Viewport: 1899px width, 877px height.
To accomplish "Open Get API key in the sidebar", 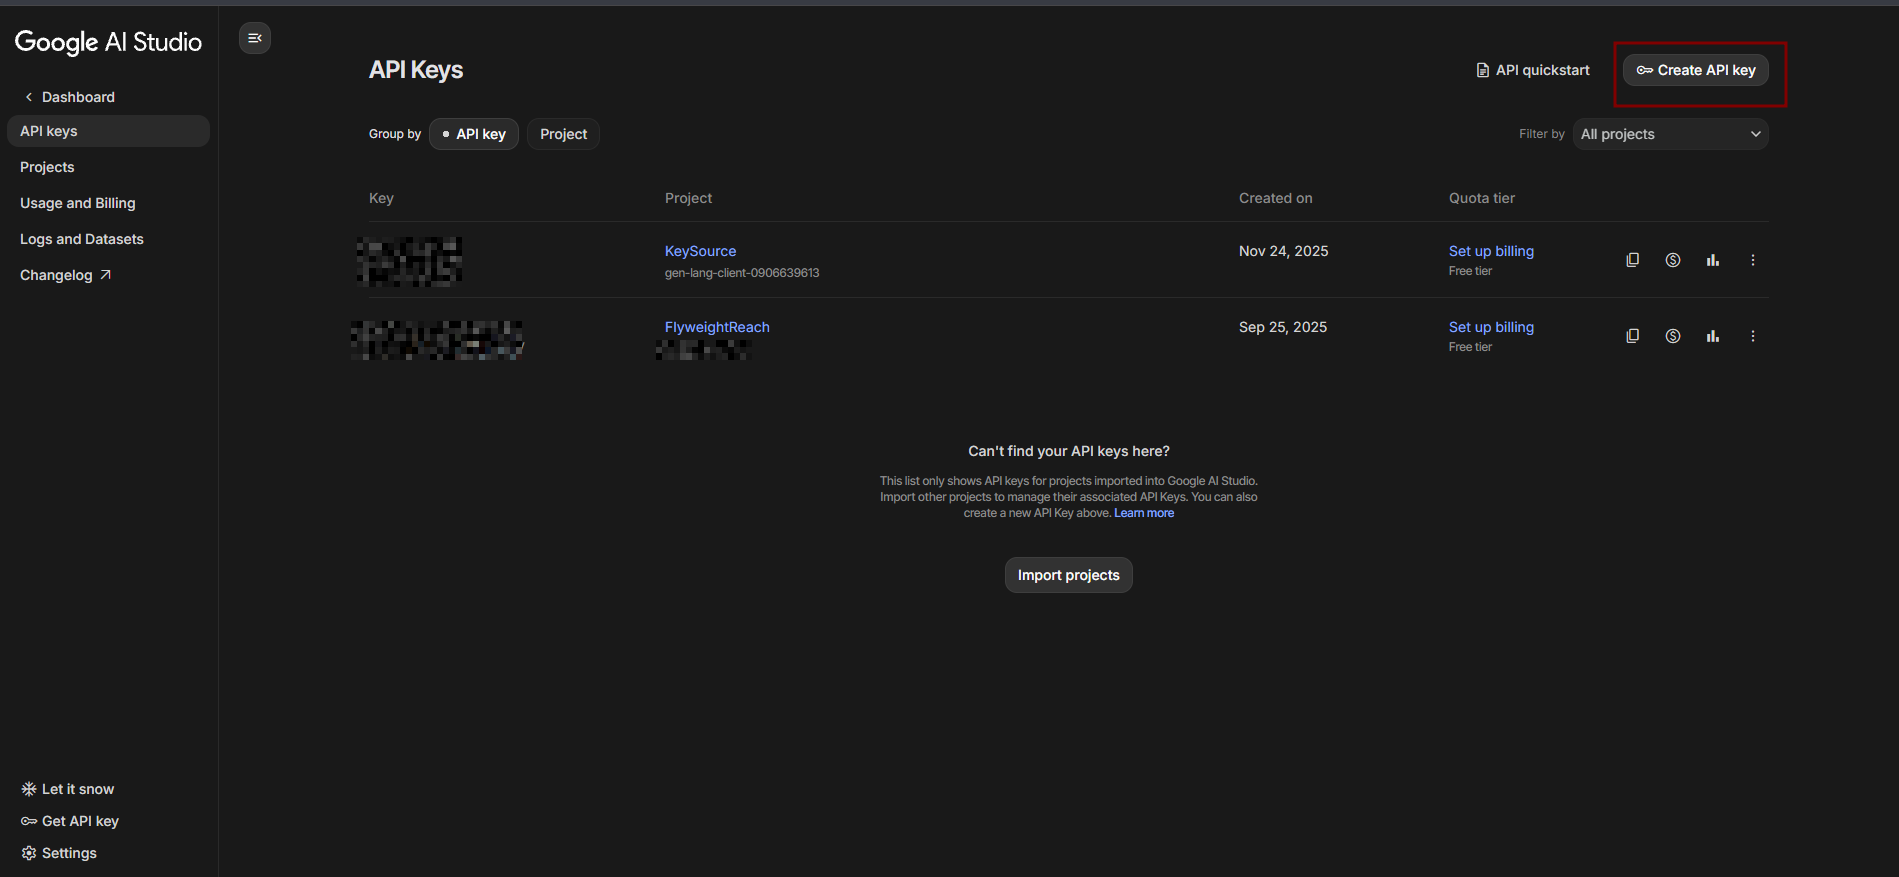I will [x=70, y=821].
